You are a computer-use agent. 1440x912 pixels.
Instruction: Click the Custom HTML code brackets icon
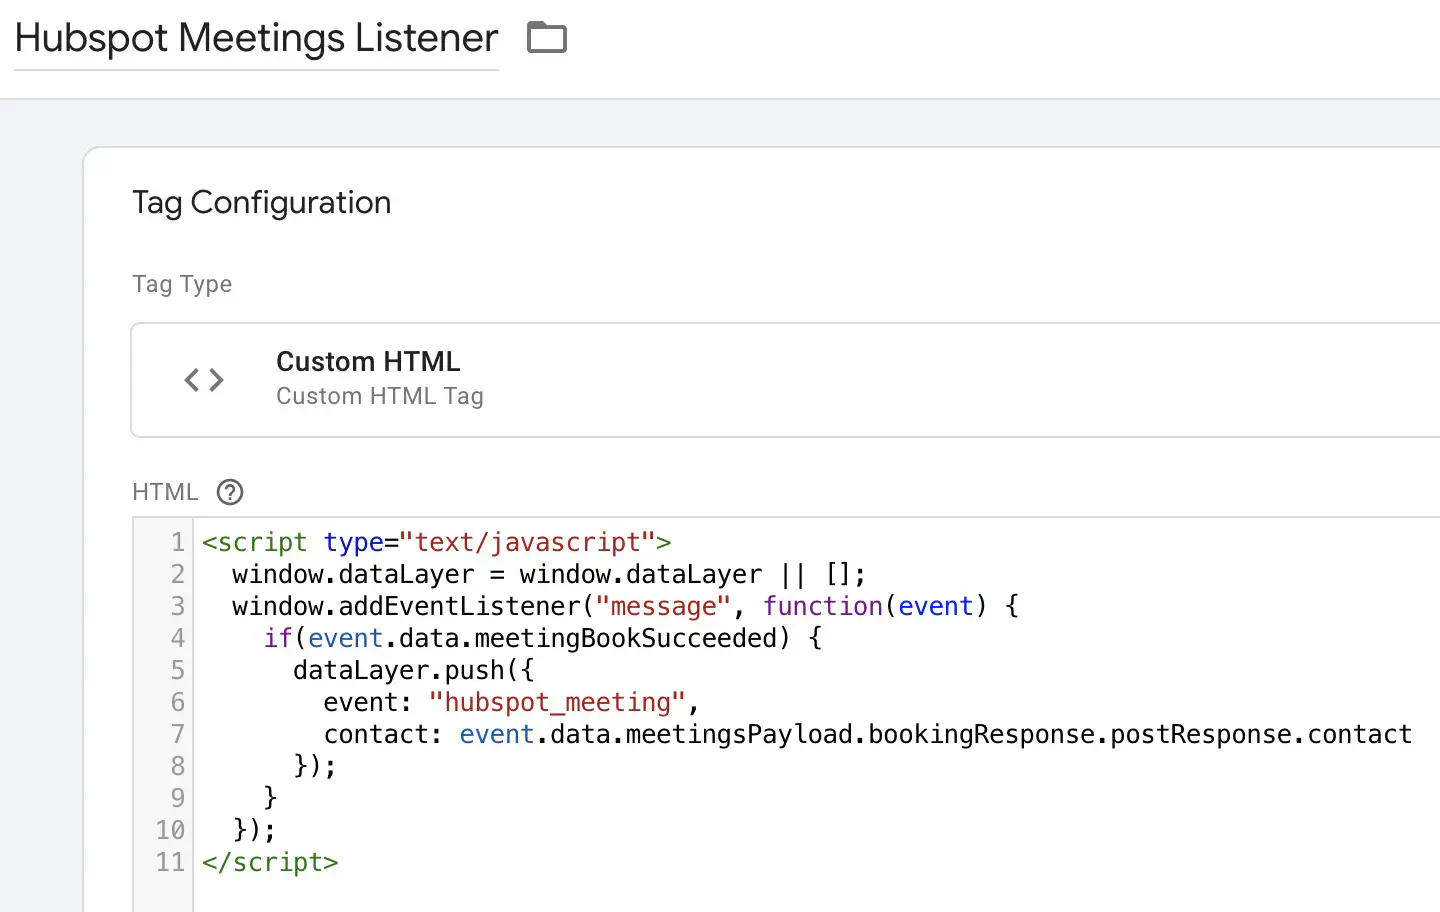pos(204,380)
